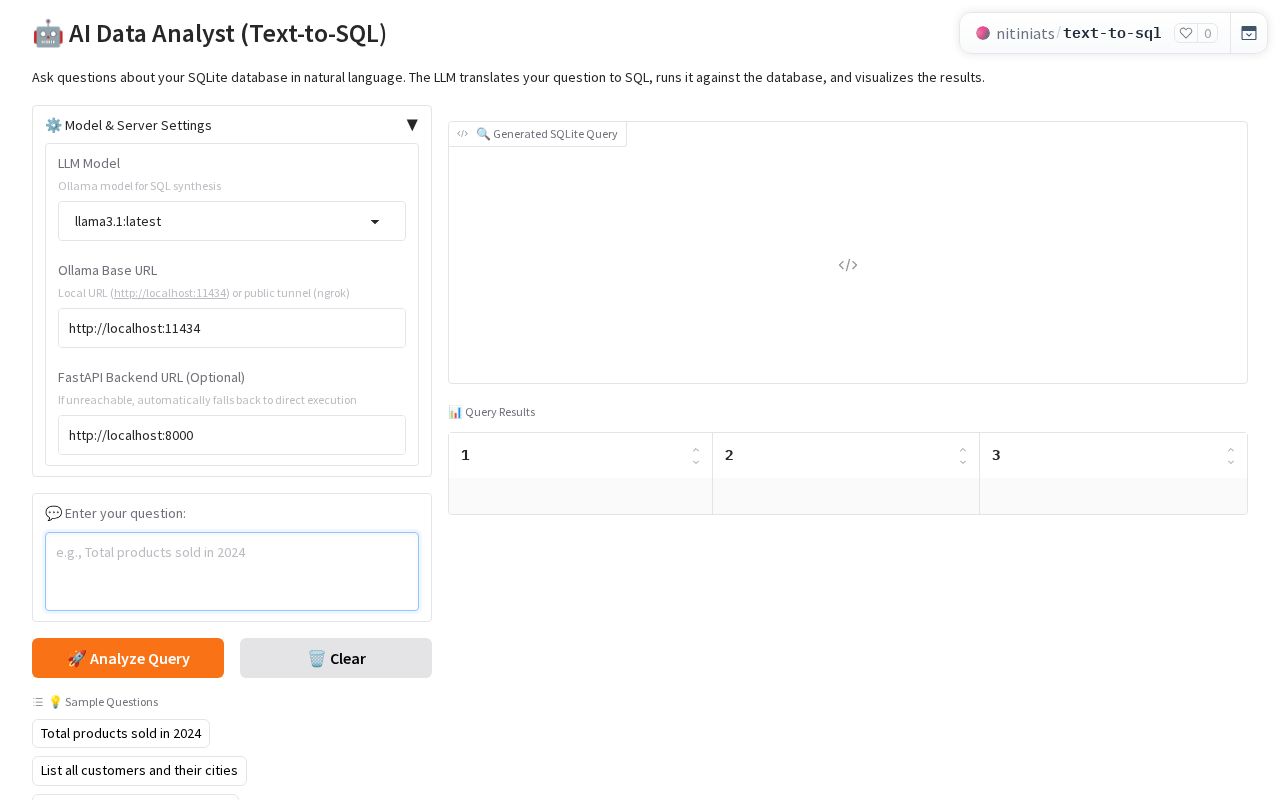Focus the question text box
This screenshot has height=800, width=1280.
click(x=232, y=571)
